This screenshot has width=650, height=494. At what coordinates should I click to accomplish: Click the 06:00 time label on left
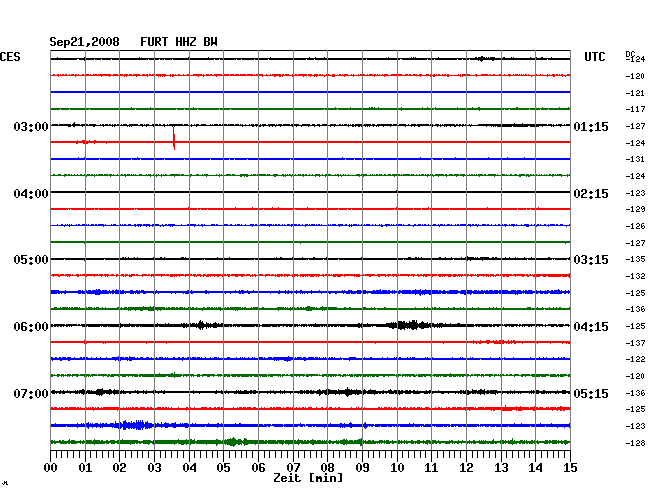coord(31,327)
